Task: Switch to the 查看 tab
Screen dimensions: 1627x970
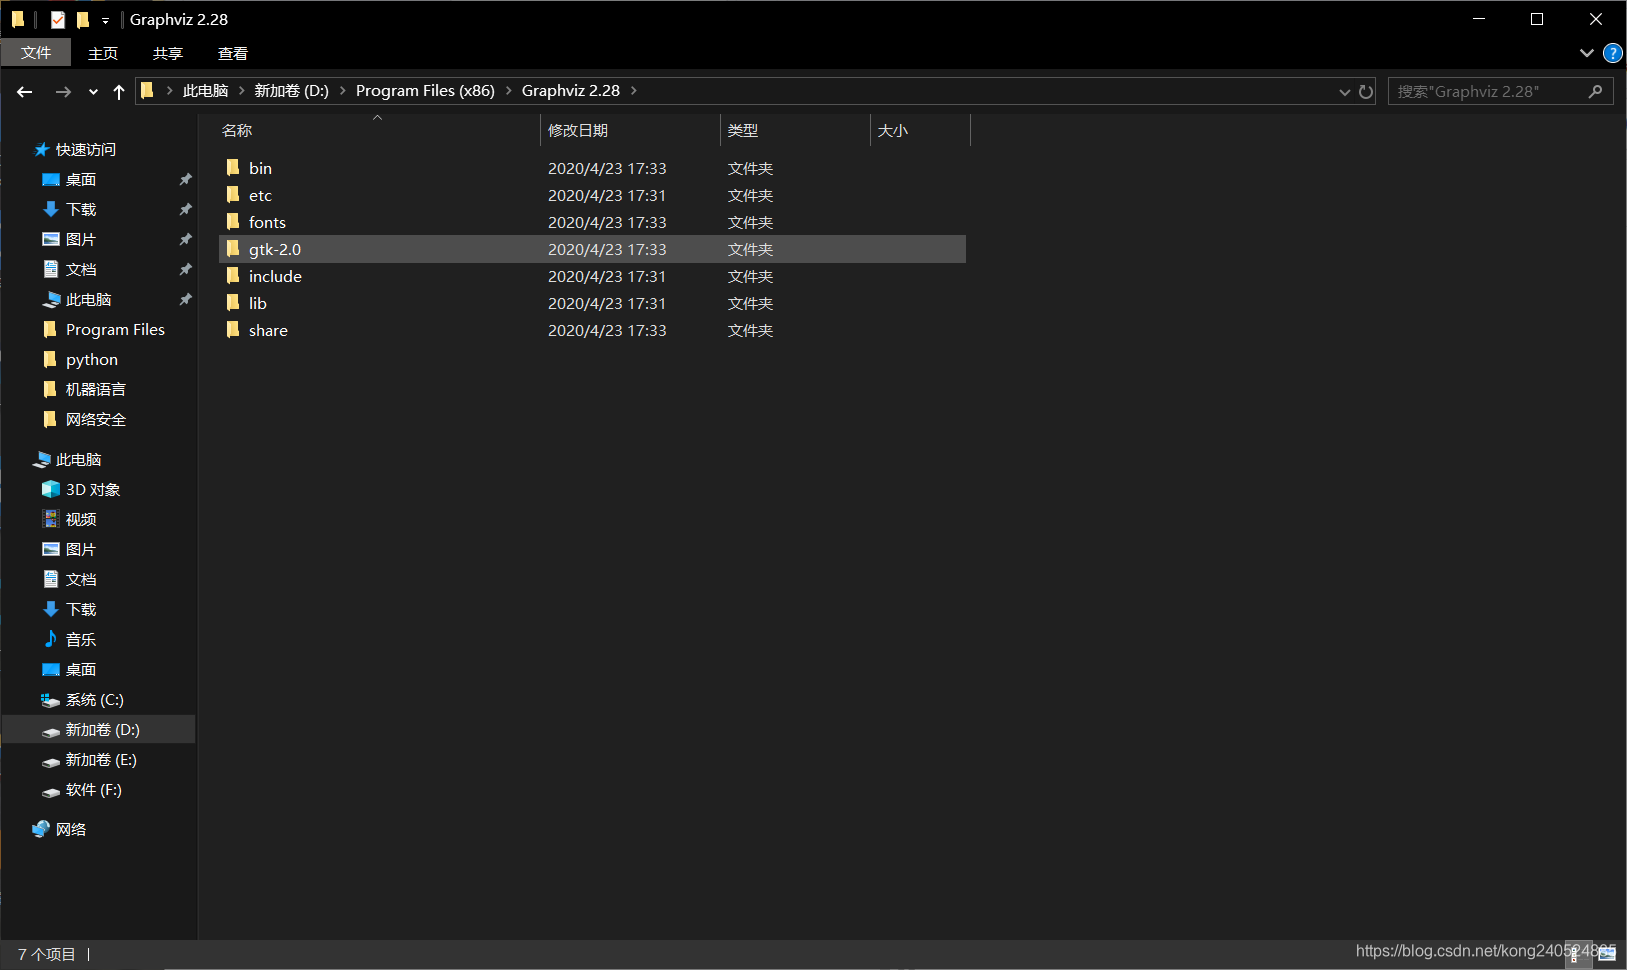Action: tap(233, 53)
